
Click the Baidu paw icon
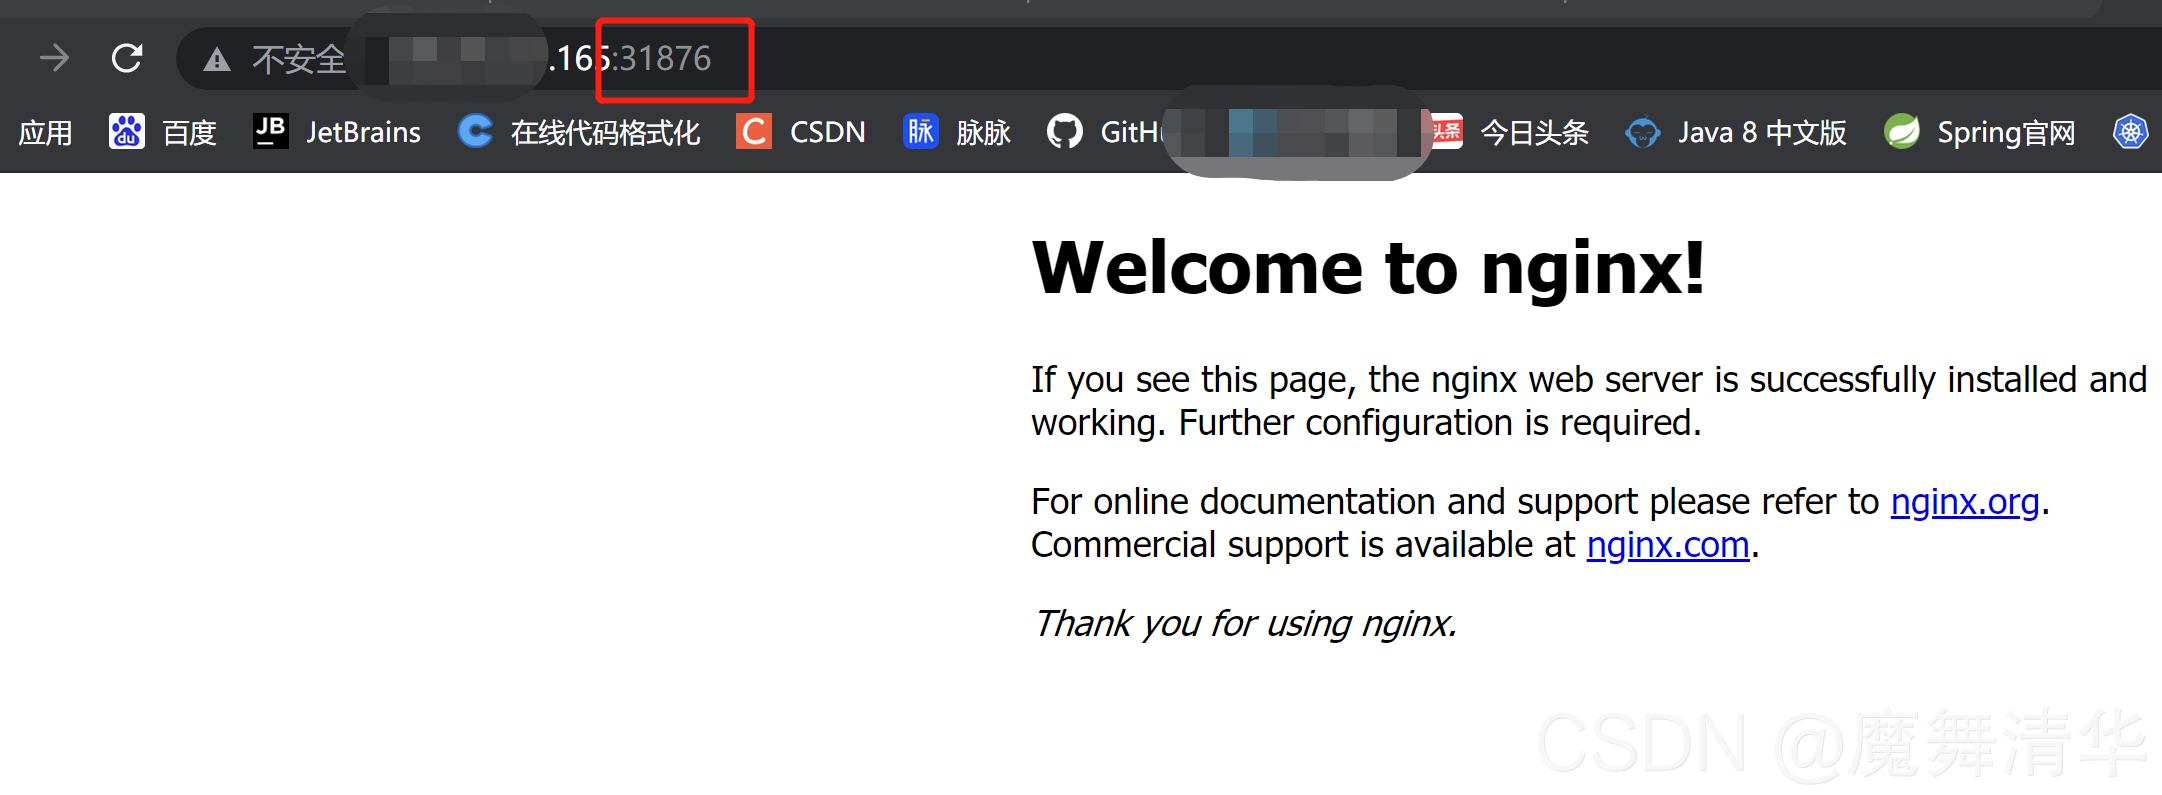coord(127,131)
